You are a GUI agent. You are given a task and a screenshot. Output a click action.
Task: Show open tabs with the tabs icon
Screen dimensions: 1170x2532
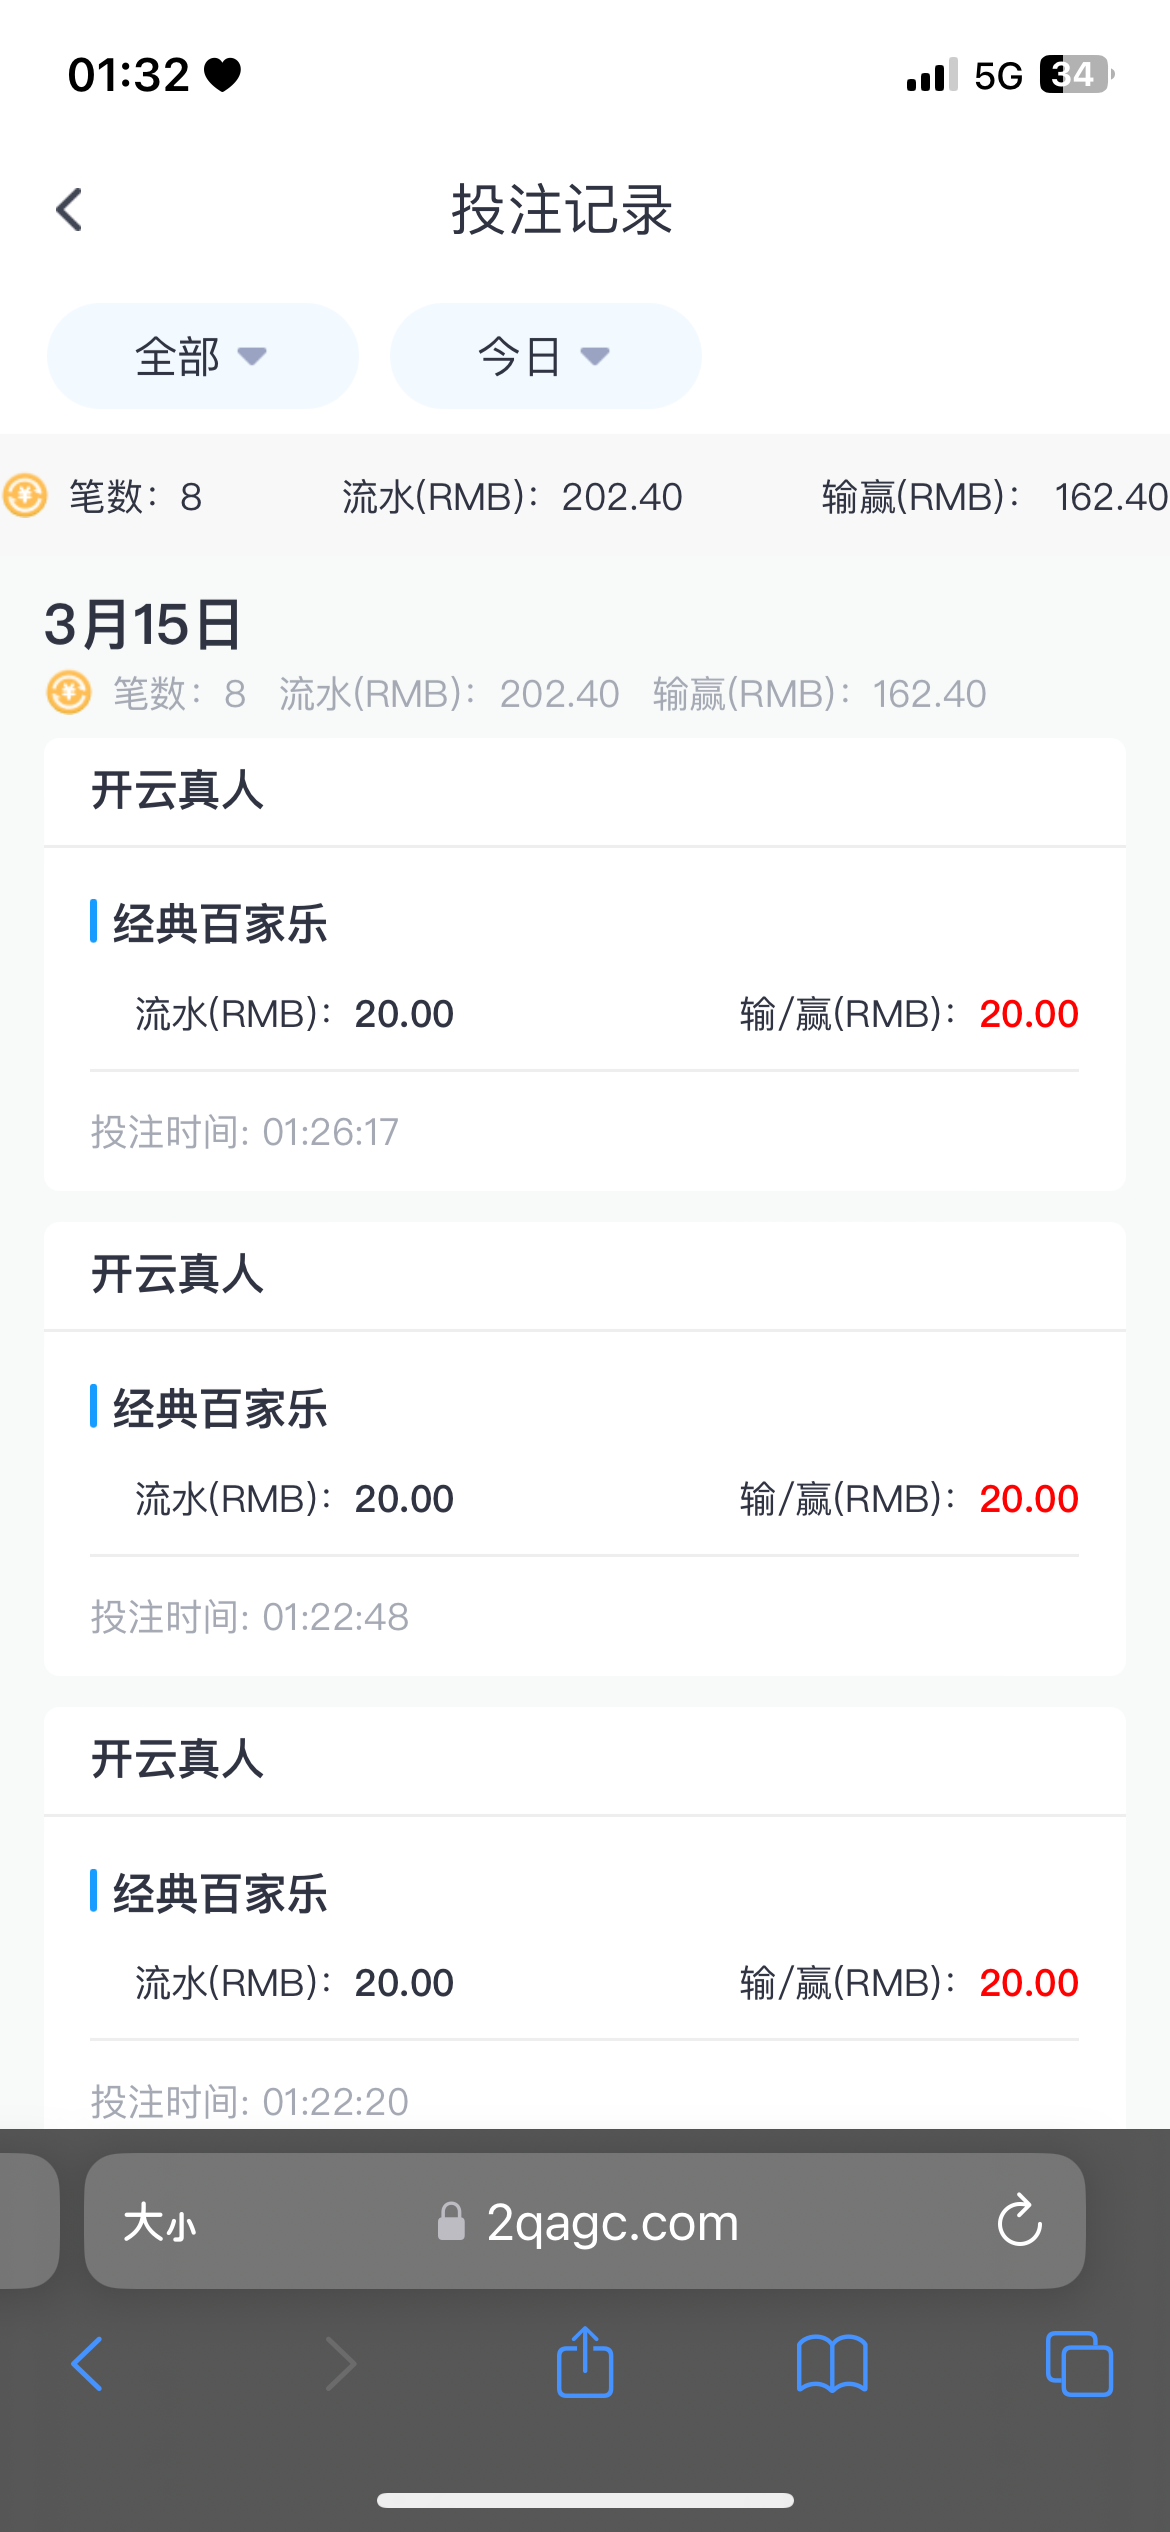tap(1078, 2364)
